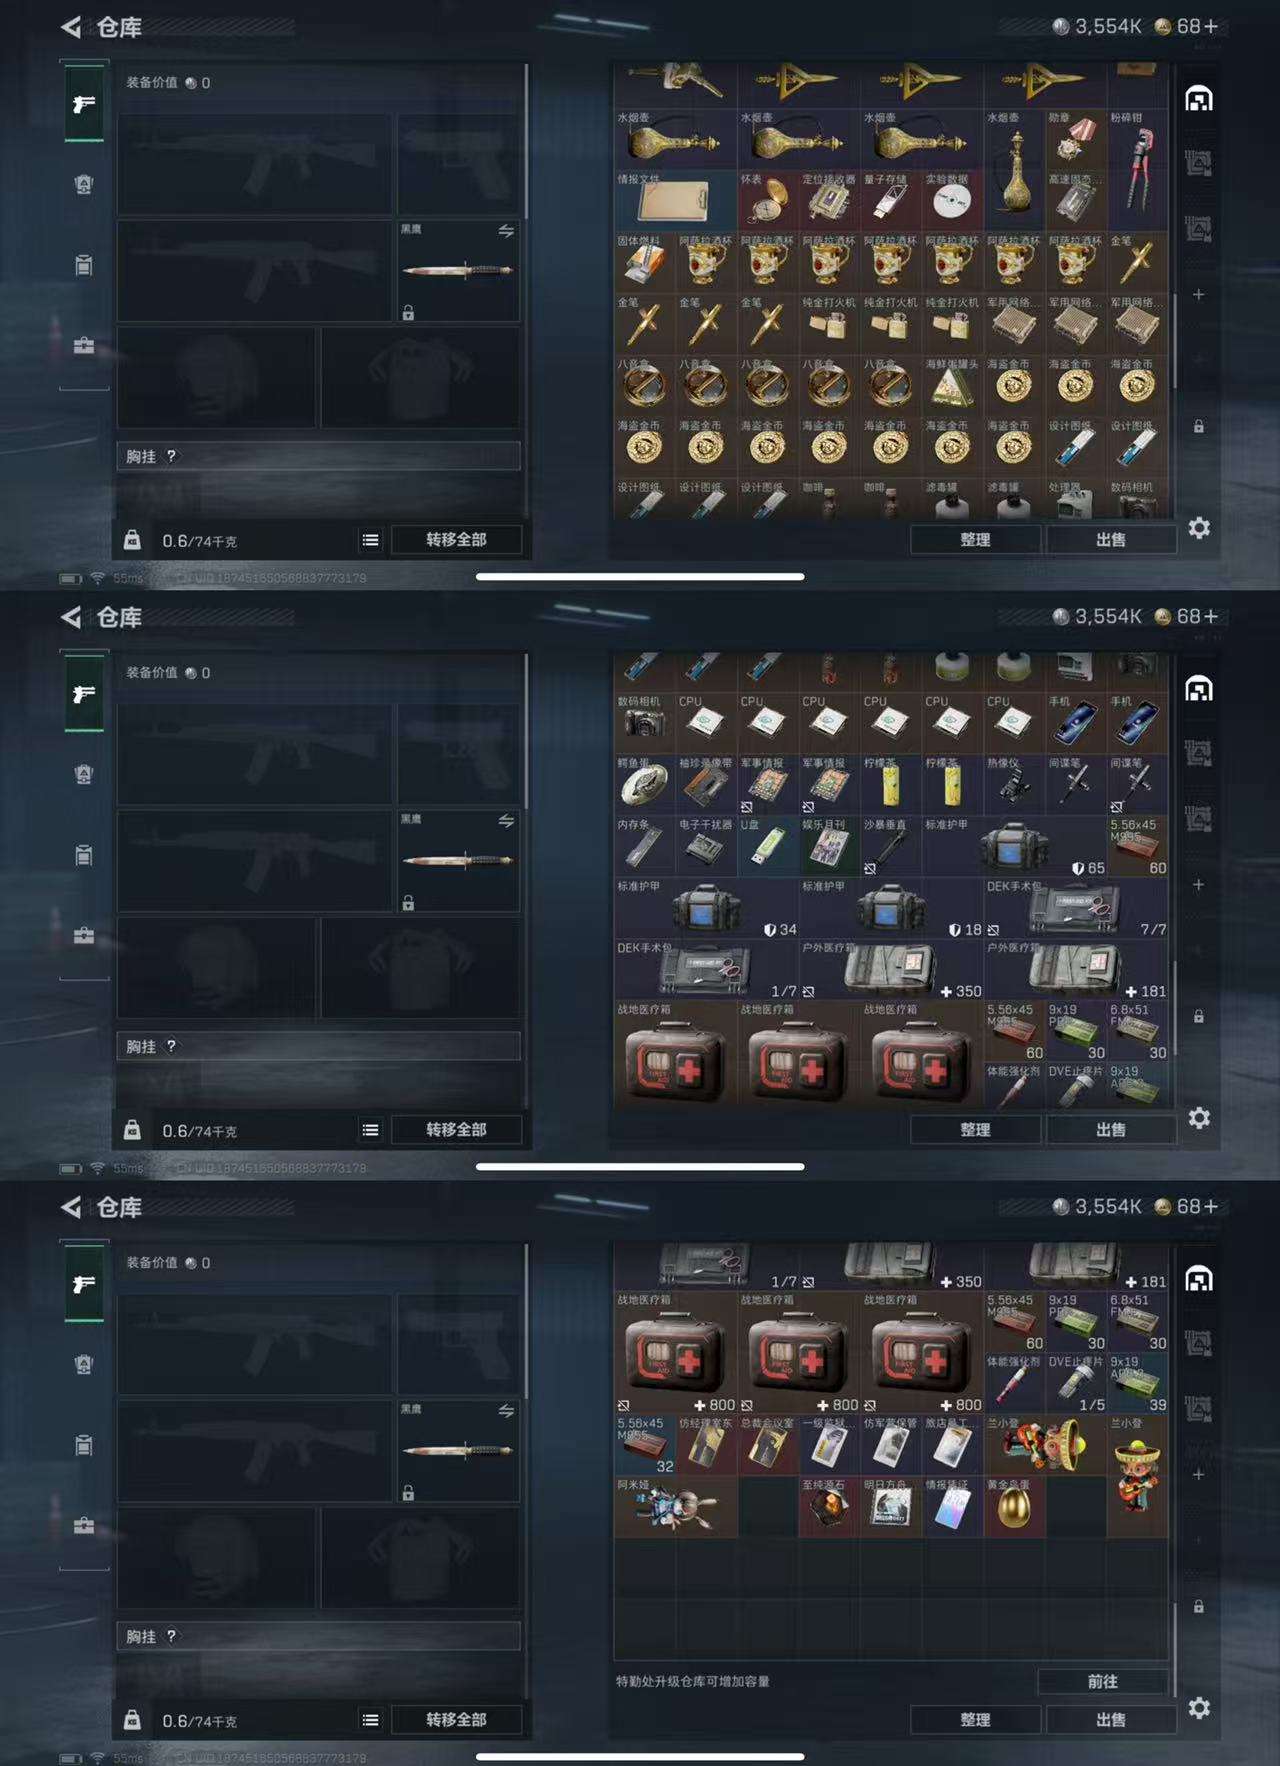This screenshot has width=1280, height=1766.
Task: Click 整理 in the topmost screenshot
Action: (975, 540)
